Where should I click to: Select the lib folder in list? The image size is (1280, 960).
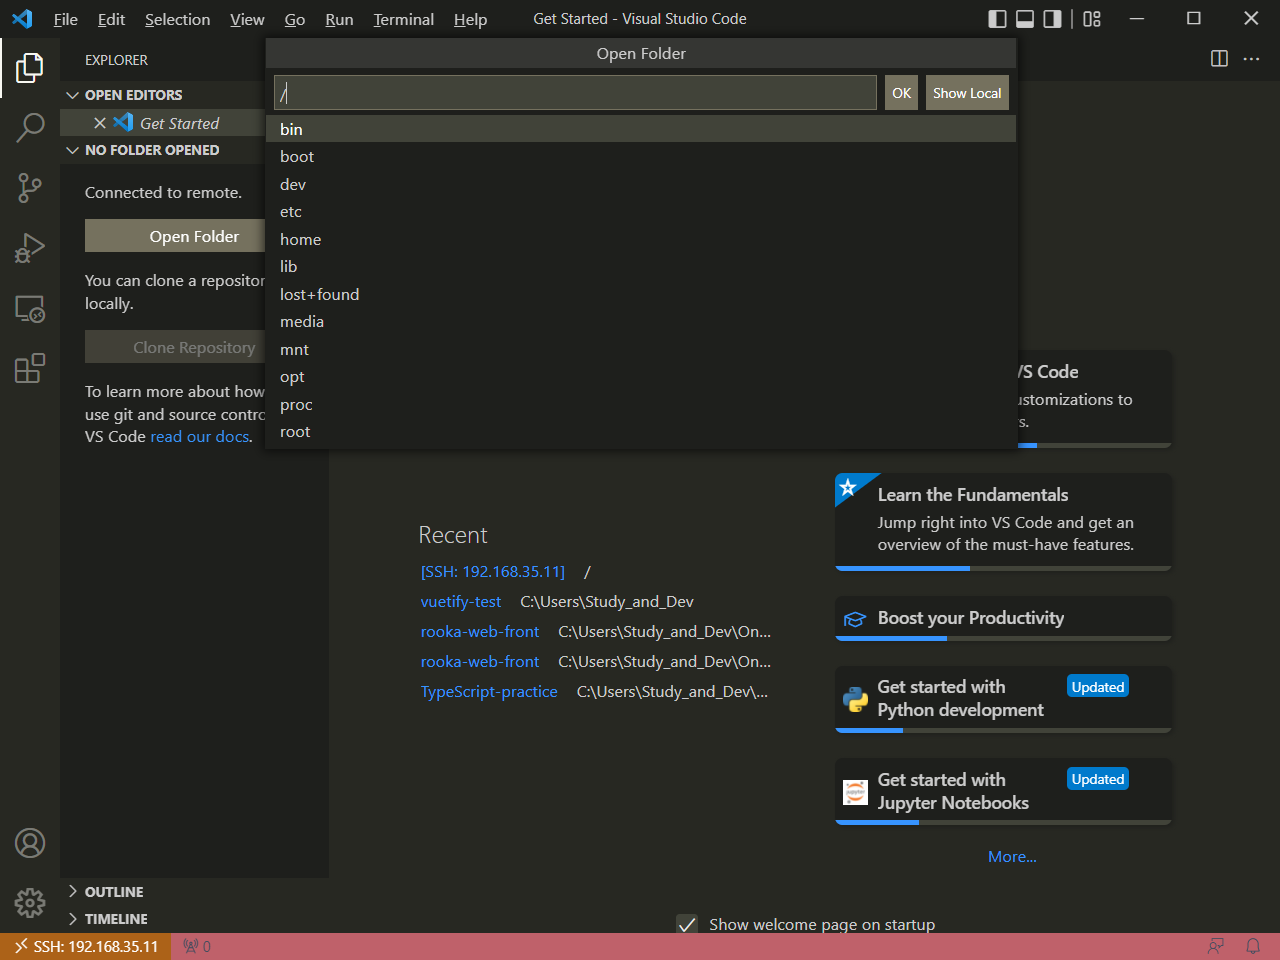click(x=641, y=267)
